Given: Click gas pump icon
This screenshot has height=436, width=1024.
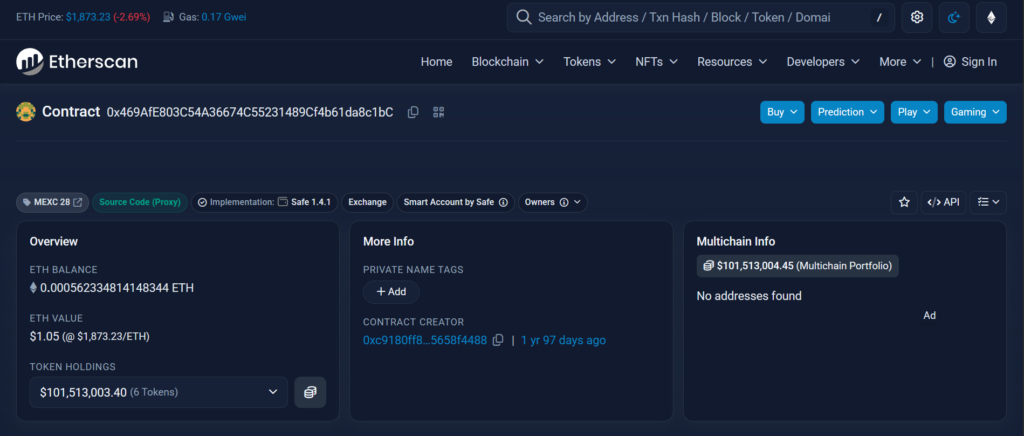Looking at the screenshot, I should coord(168,17).
